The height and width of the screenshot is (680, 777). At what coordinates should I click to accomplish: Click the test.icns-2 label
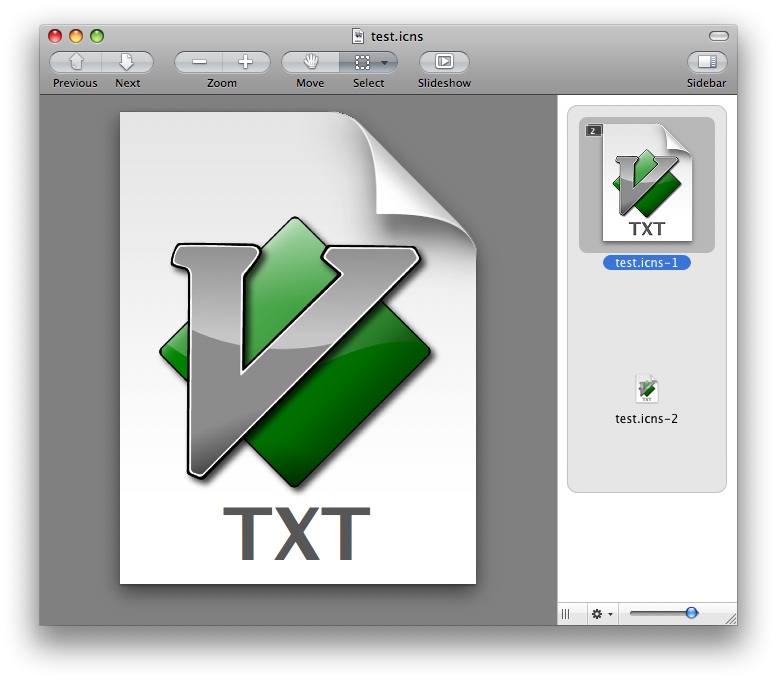(x=647, y=419)
